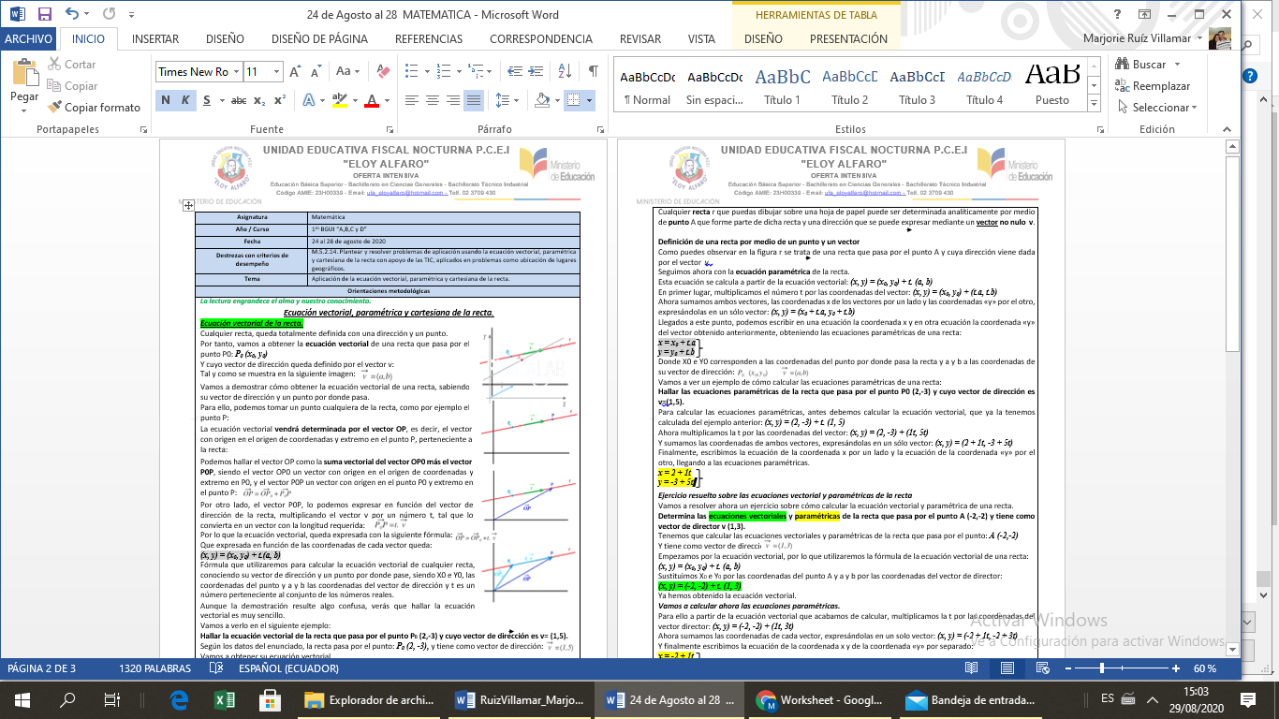Viewport: 1279px width, 719px height.
Task: Switch to the REFERENCIAS tab
Action: (428, 39)
